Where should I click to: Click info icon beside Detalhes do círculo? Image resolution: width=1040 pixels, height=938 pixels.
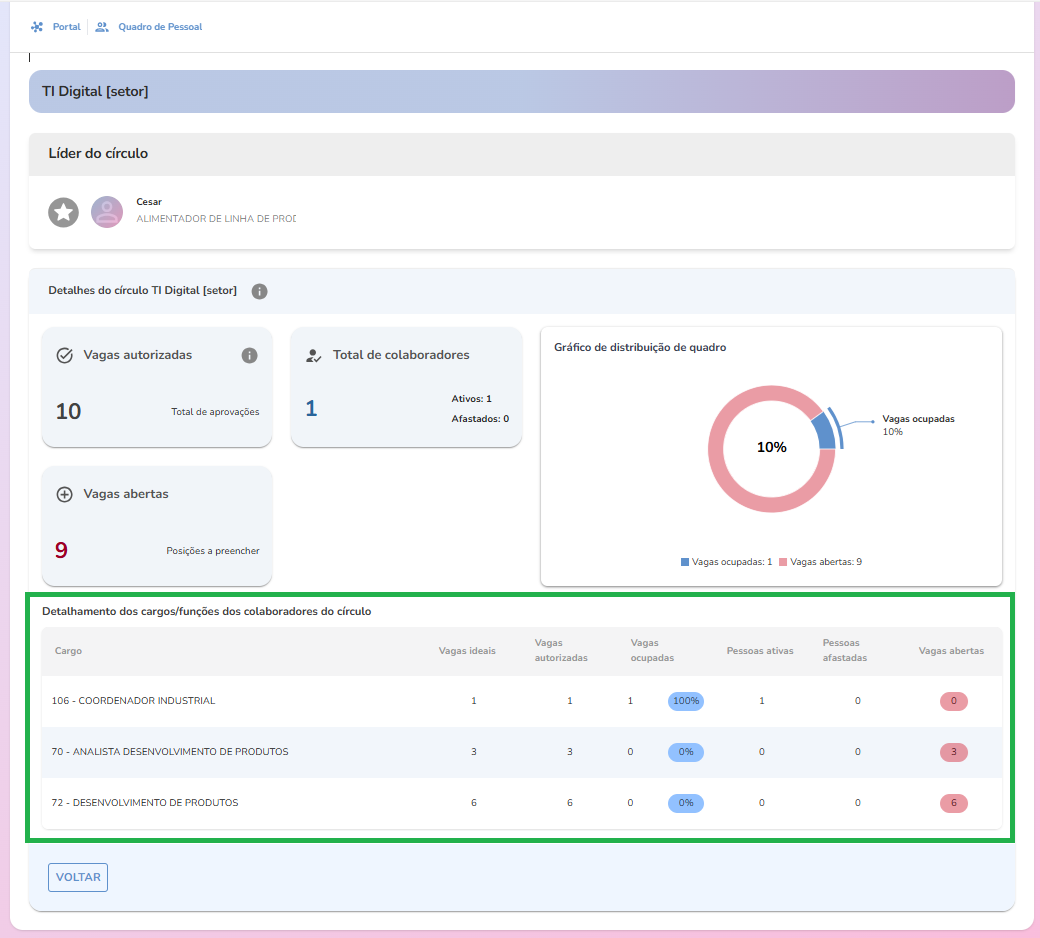(x=259, y=291)
